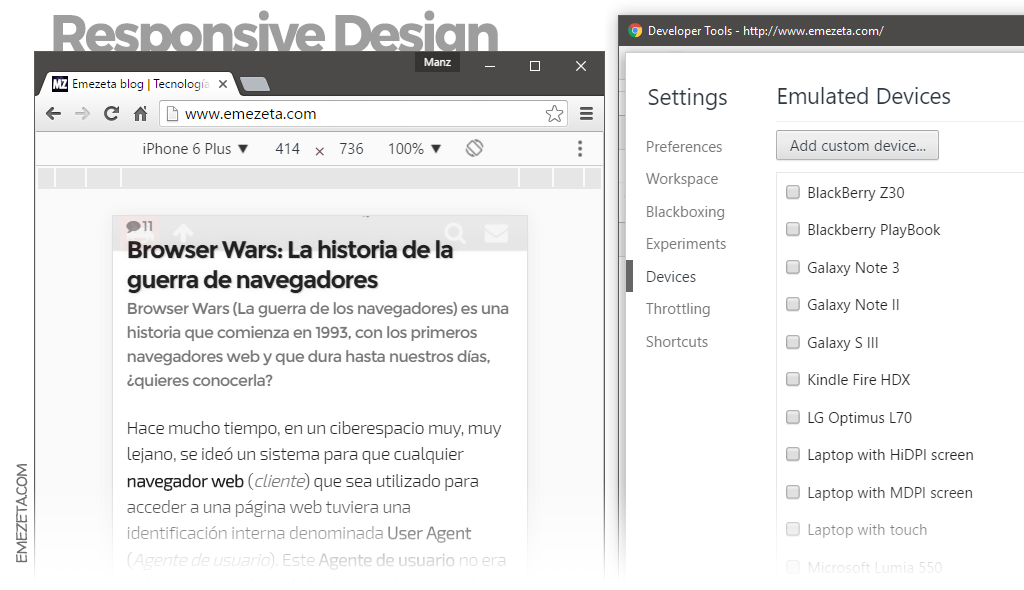Click the www.emezeta.com address bar
The height and width of the screenshot is (590, 1024).
point(363,114)
